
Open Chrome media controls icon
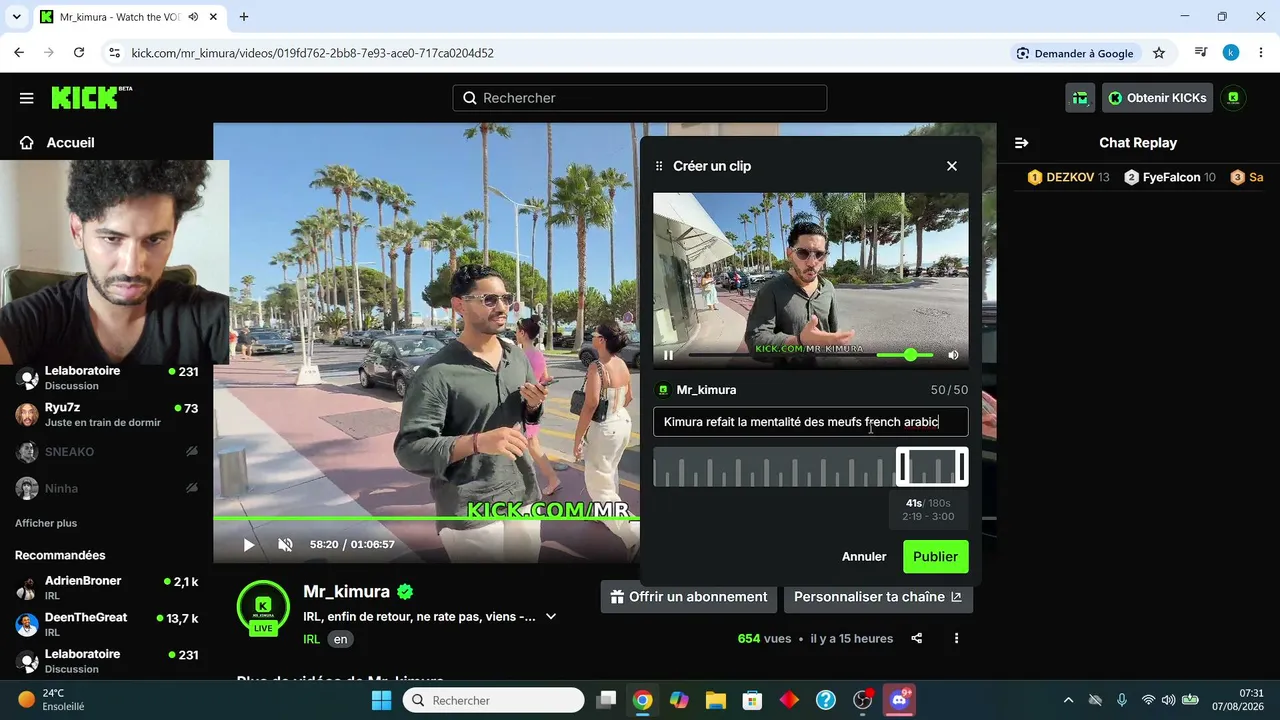(1201, 53)
